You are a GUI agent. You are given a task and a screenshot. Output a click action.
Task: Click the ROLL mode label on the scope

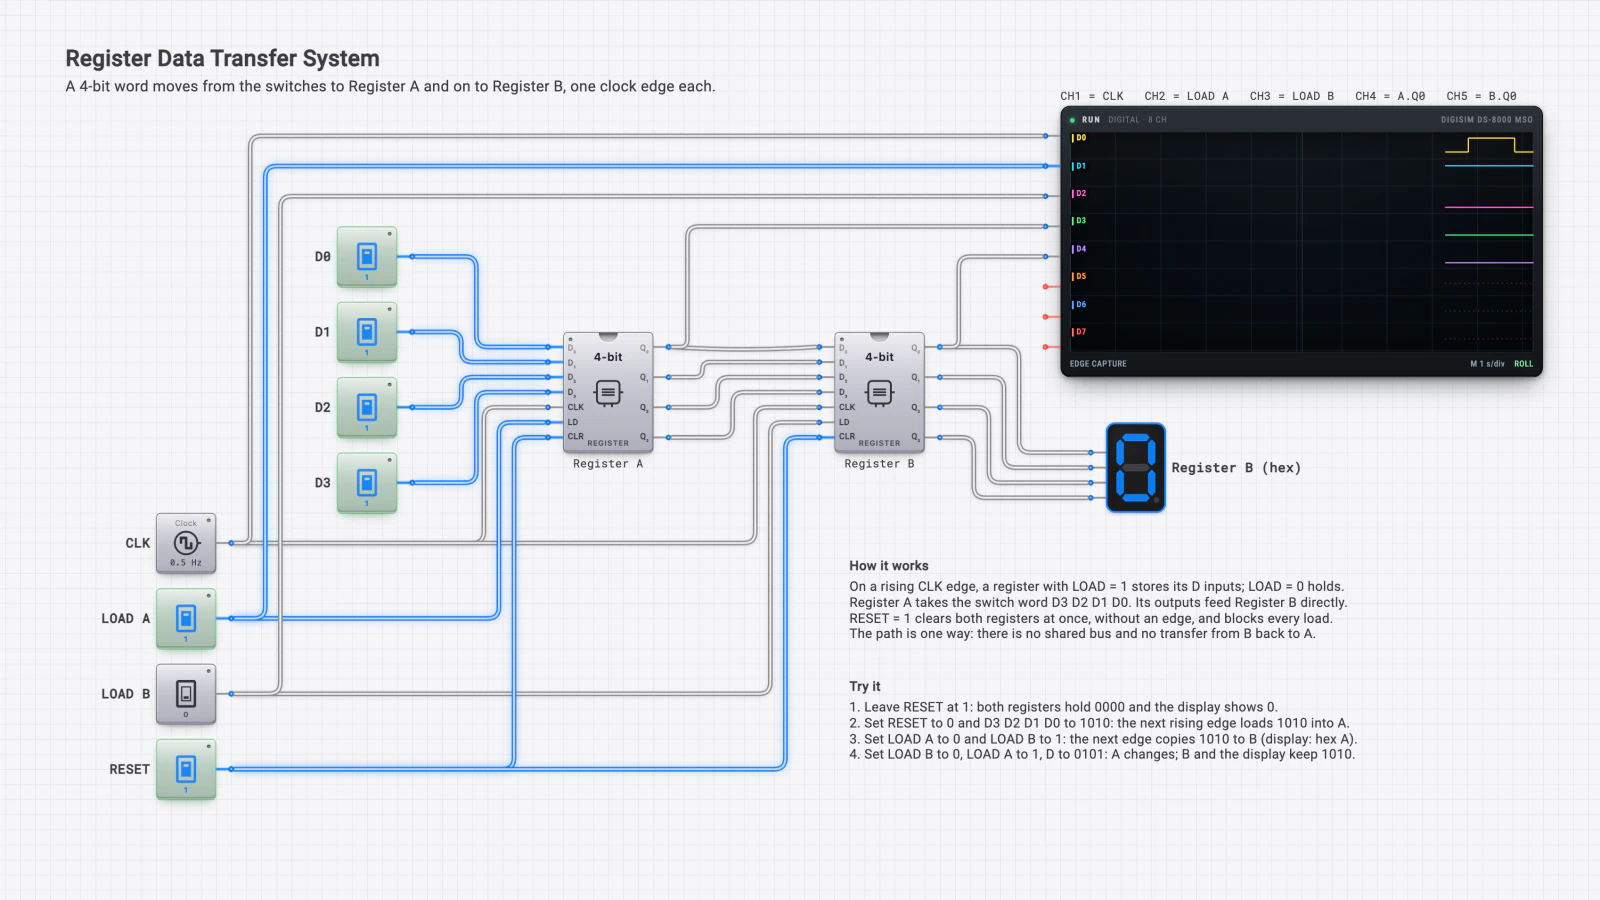tap(1523, 364)
